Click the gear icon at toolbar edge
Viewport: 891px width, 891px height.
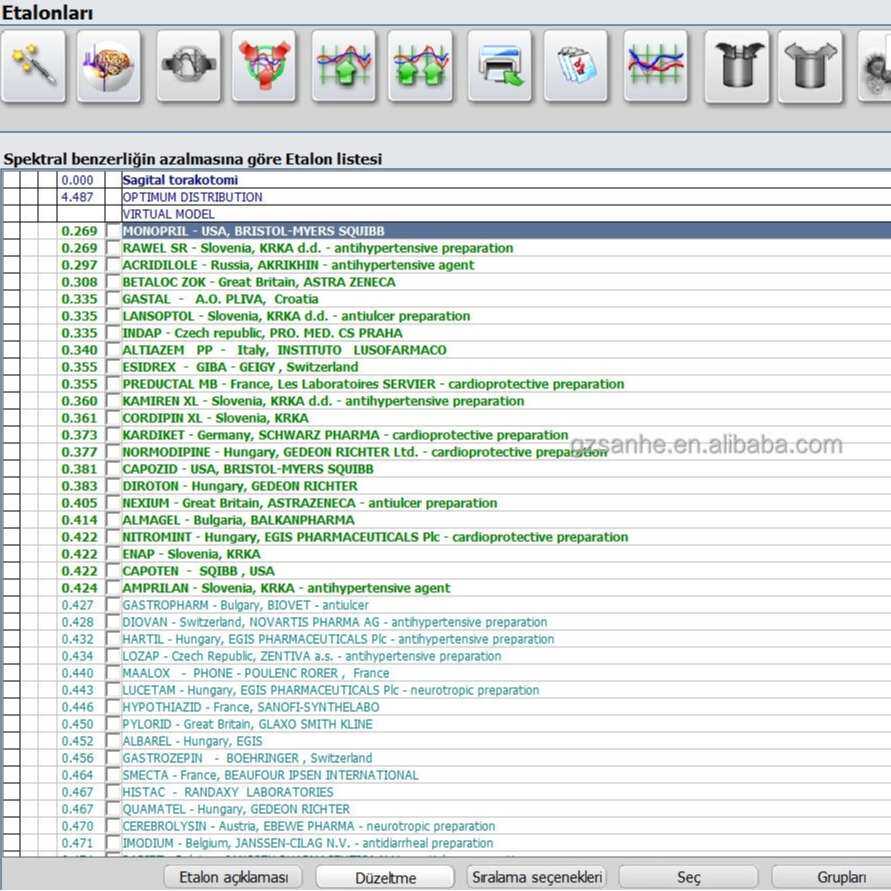coord(875,66)
